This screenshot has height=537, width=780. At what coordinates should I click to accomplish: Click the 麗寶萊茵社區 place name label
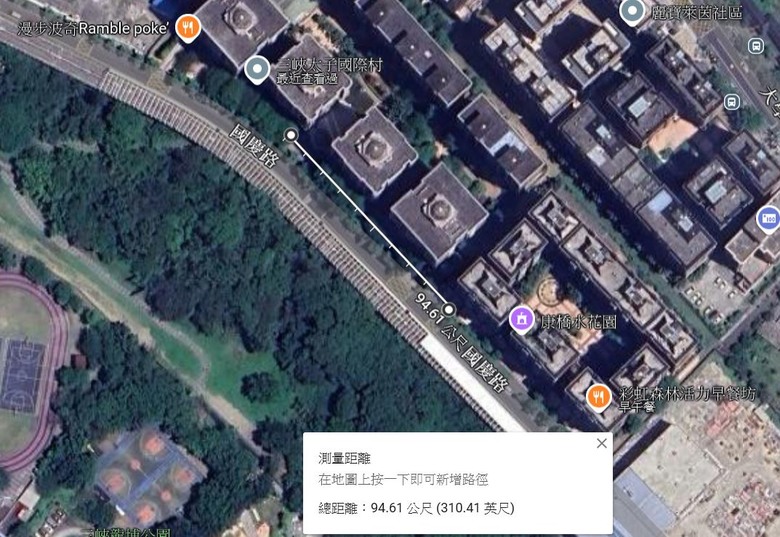click(697, 12)
